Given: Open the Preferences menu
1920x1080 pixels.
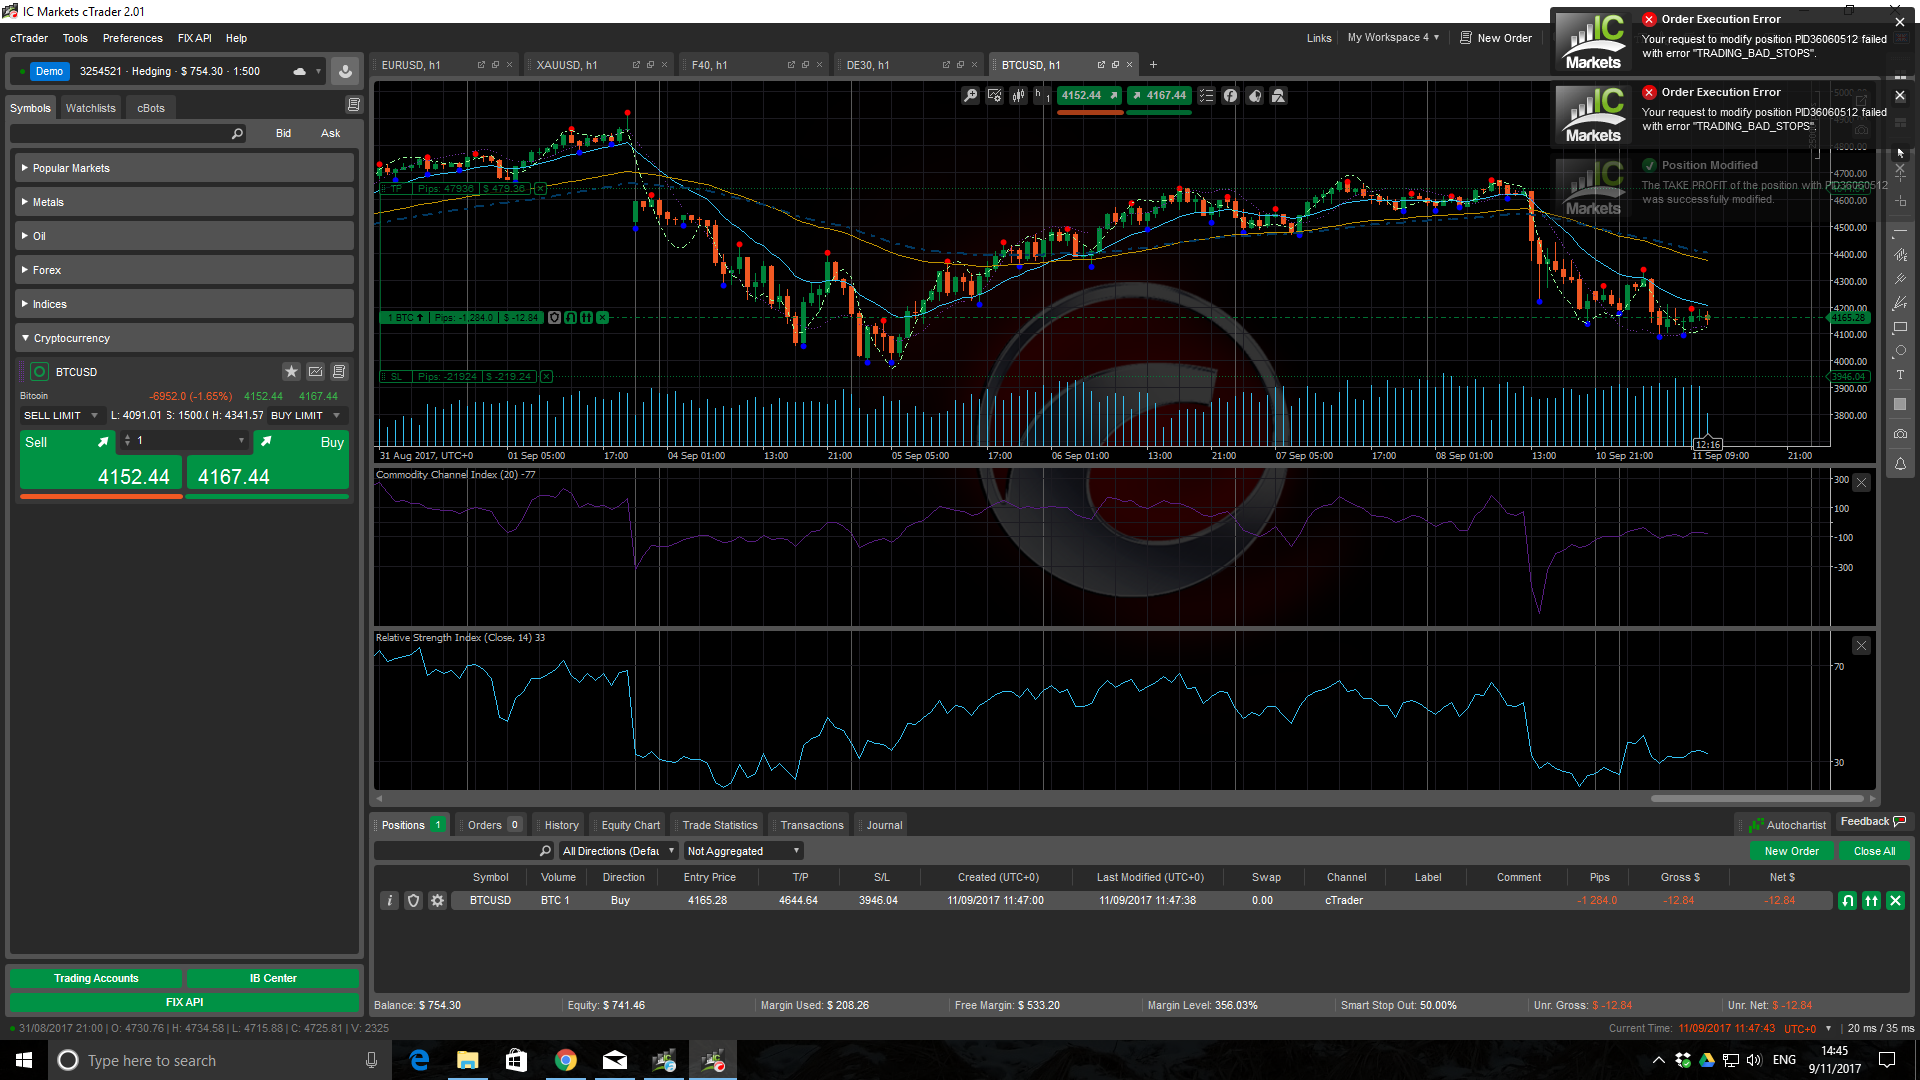Looking at the screenshot, I should click(132, 38).
